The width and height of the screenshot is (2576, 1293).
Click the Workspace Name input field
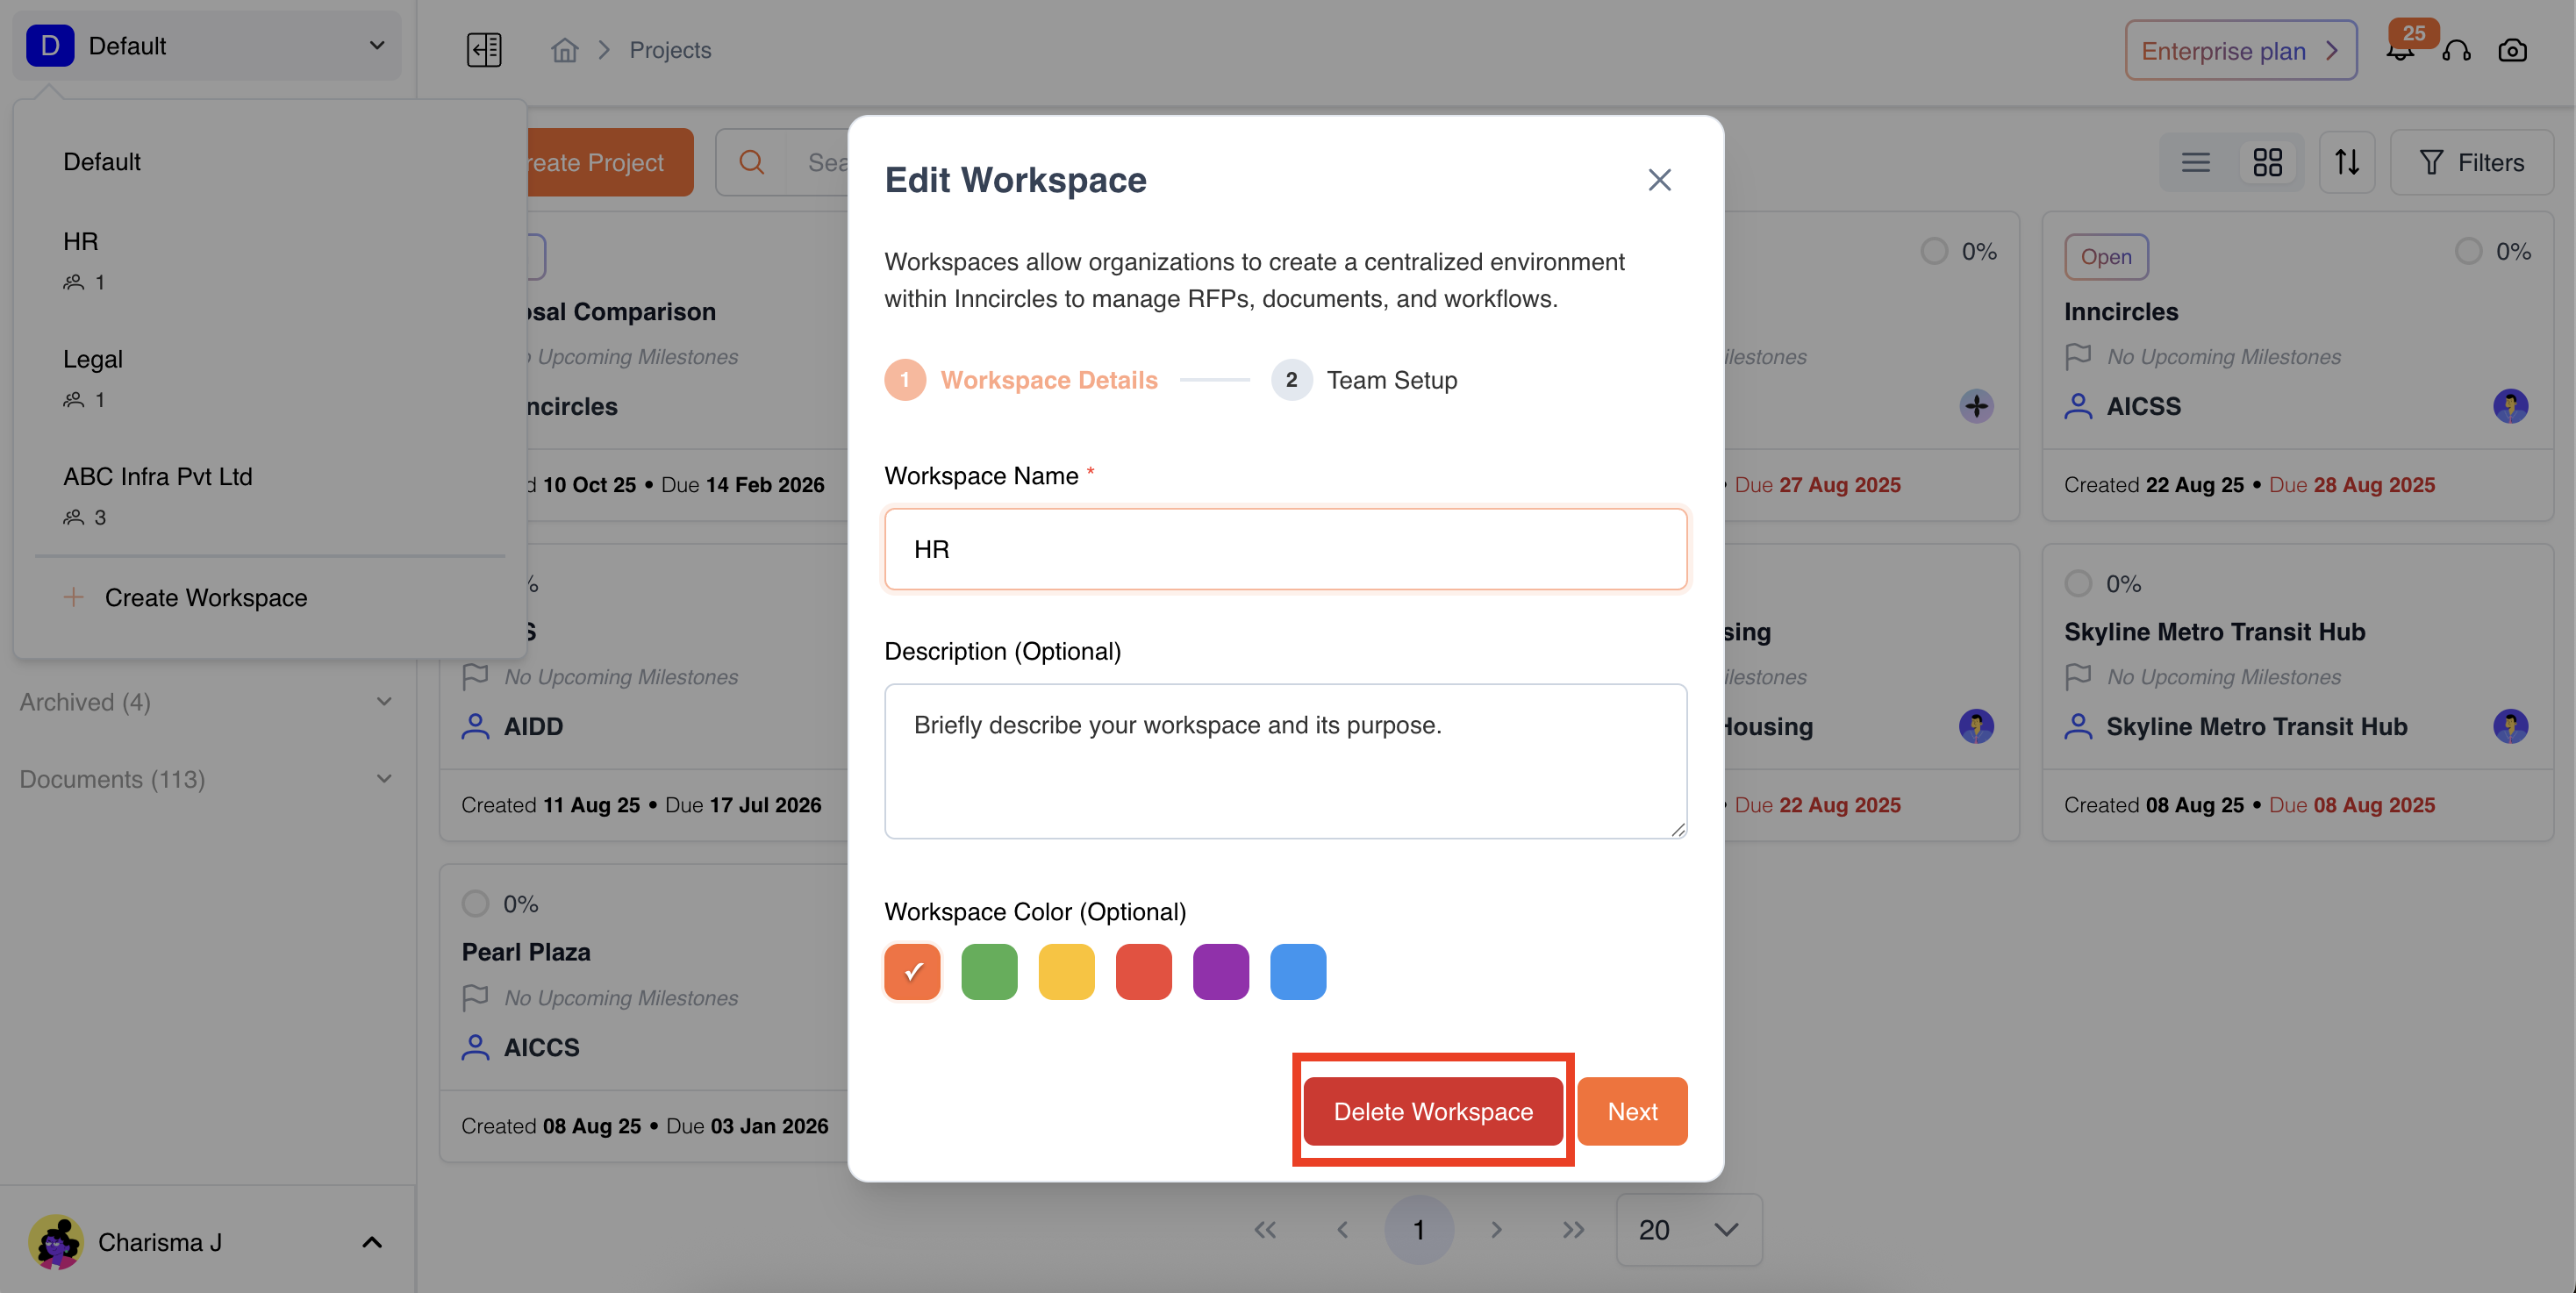(1285, 549)
